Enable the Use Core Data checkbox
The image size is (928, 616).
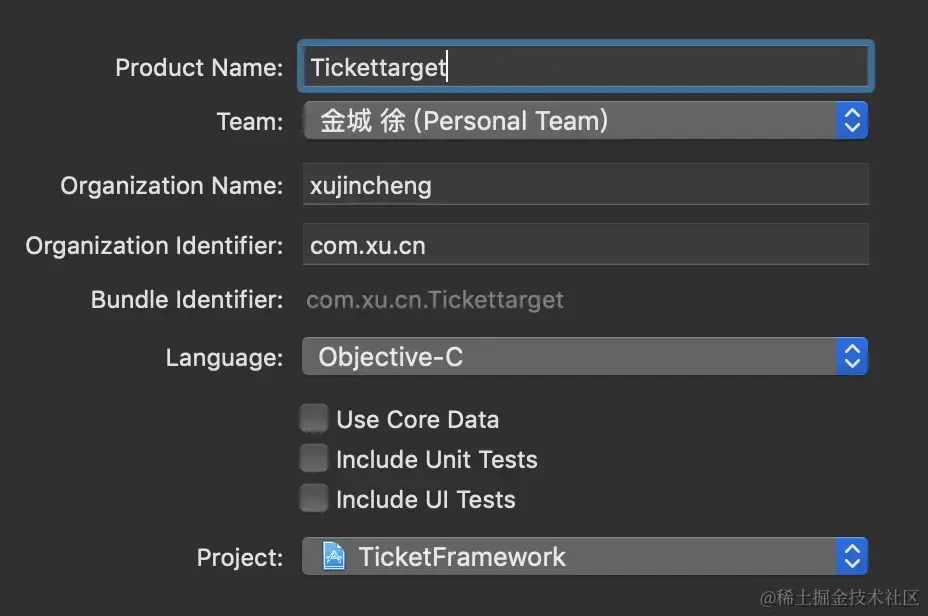(314, 418)
